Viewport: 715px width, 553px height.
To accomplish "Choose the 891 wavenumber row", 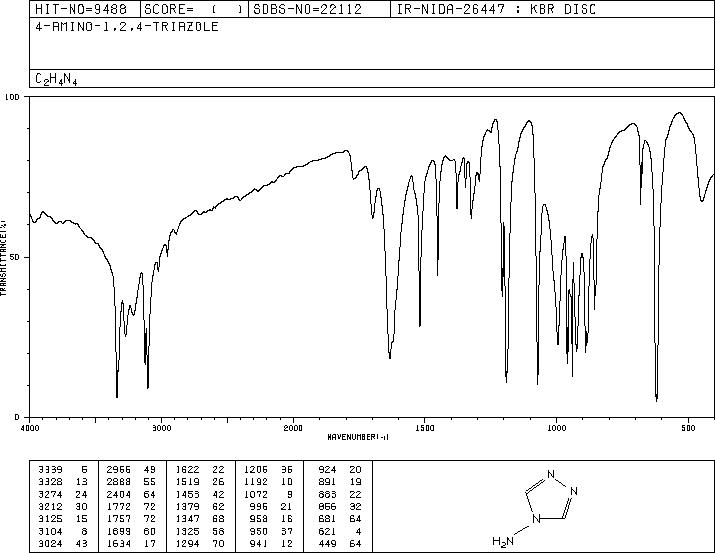I will click(x=340, y=482).
